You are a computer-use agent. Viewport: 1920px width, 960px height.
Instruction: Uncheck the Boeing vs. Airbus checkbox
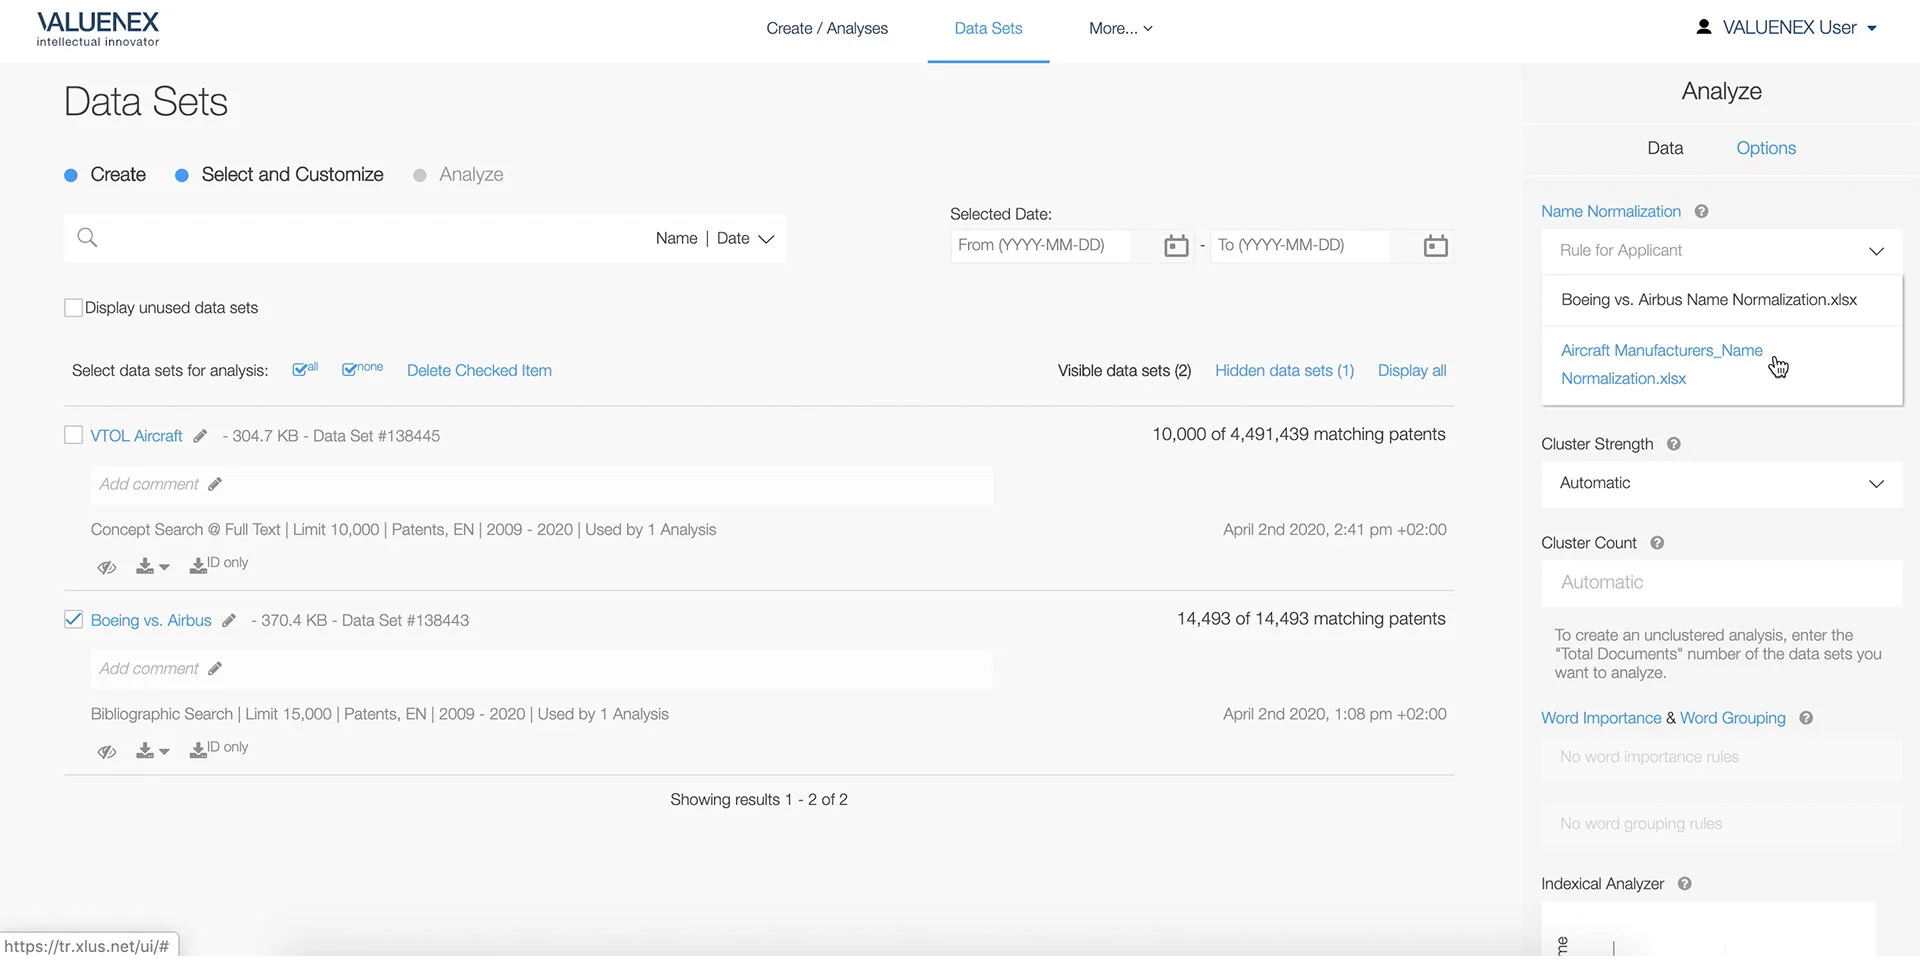[x=73, y=620]
